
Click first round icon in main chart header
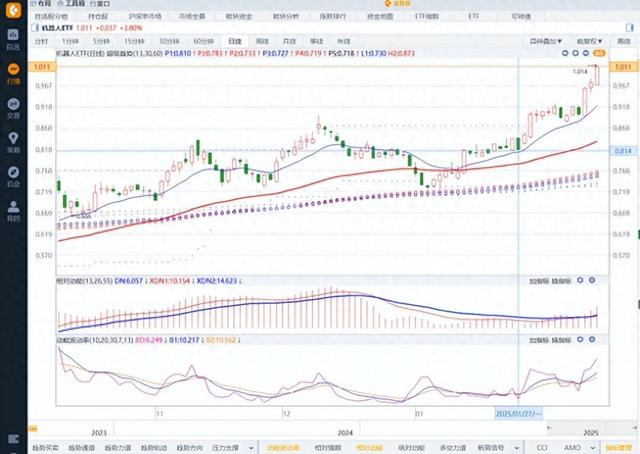pyautogui.click(x=565, y=53)
